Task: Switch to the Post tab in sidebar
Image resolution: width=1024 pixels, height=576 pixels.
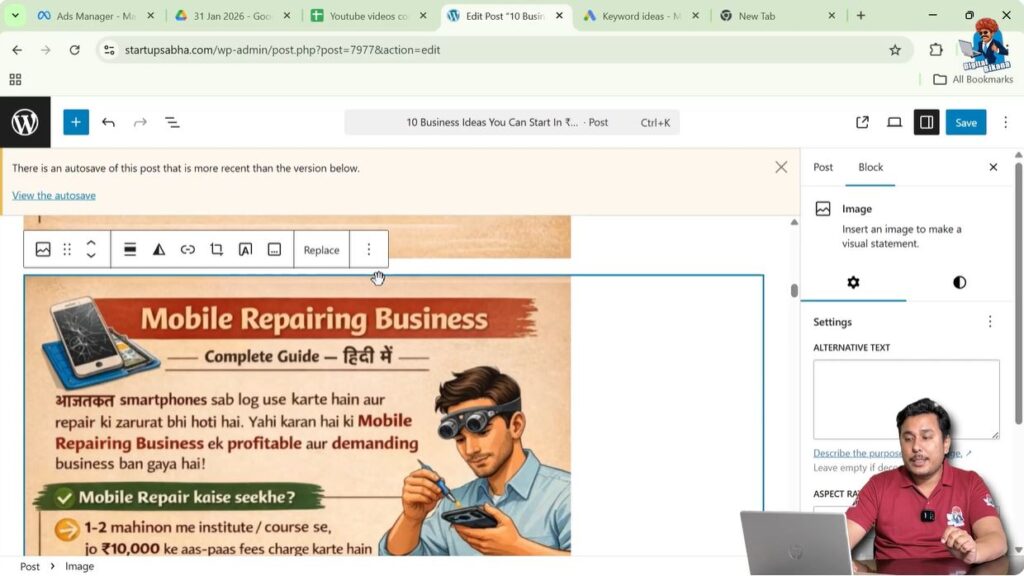Action: 823,167
